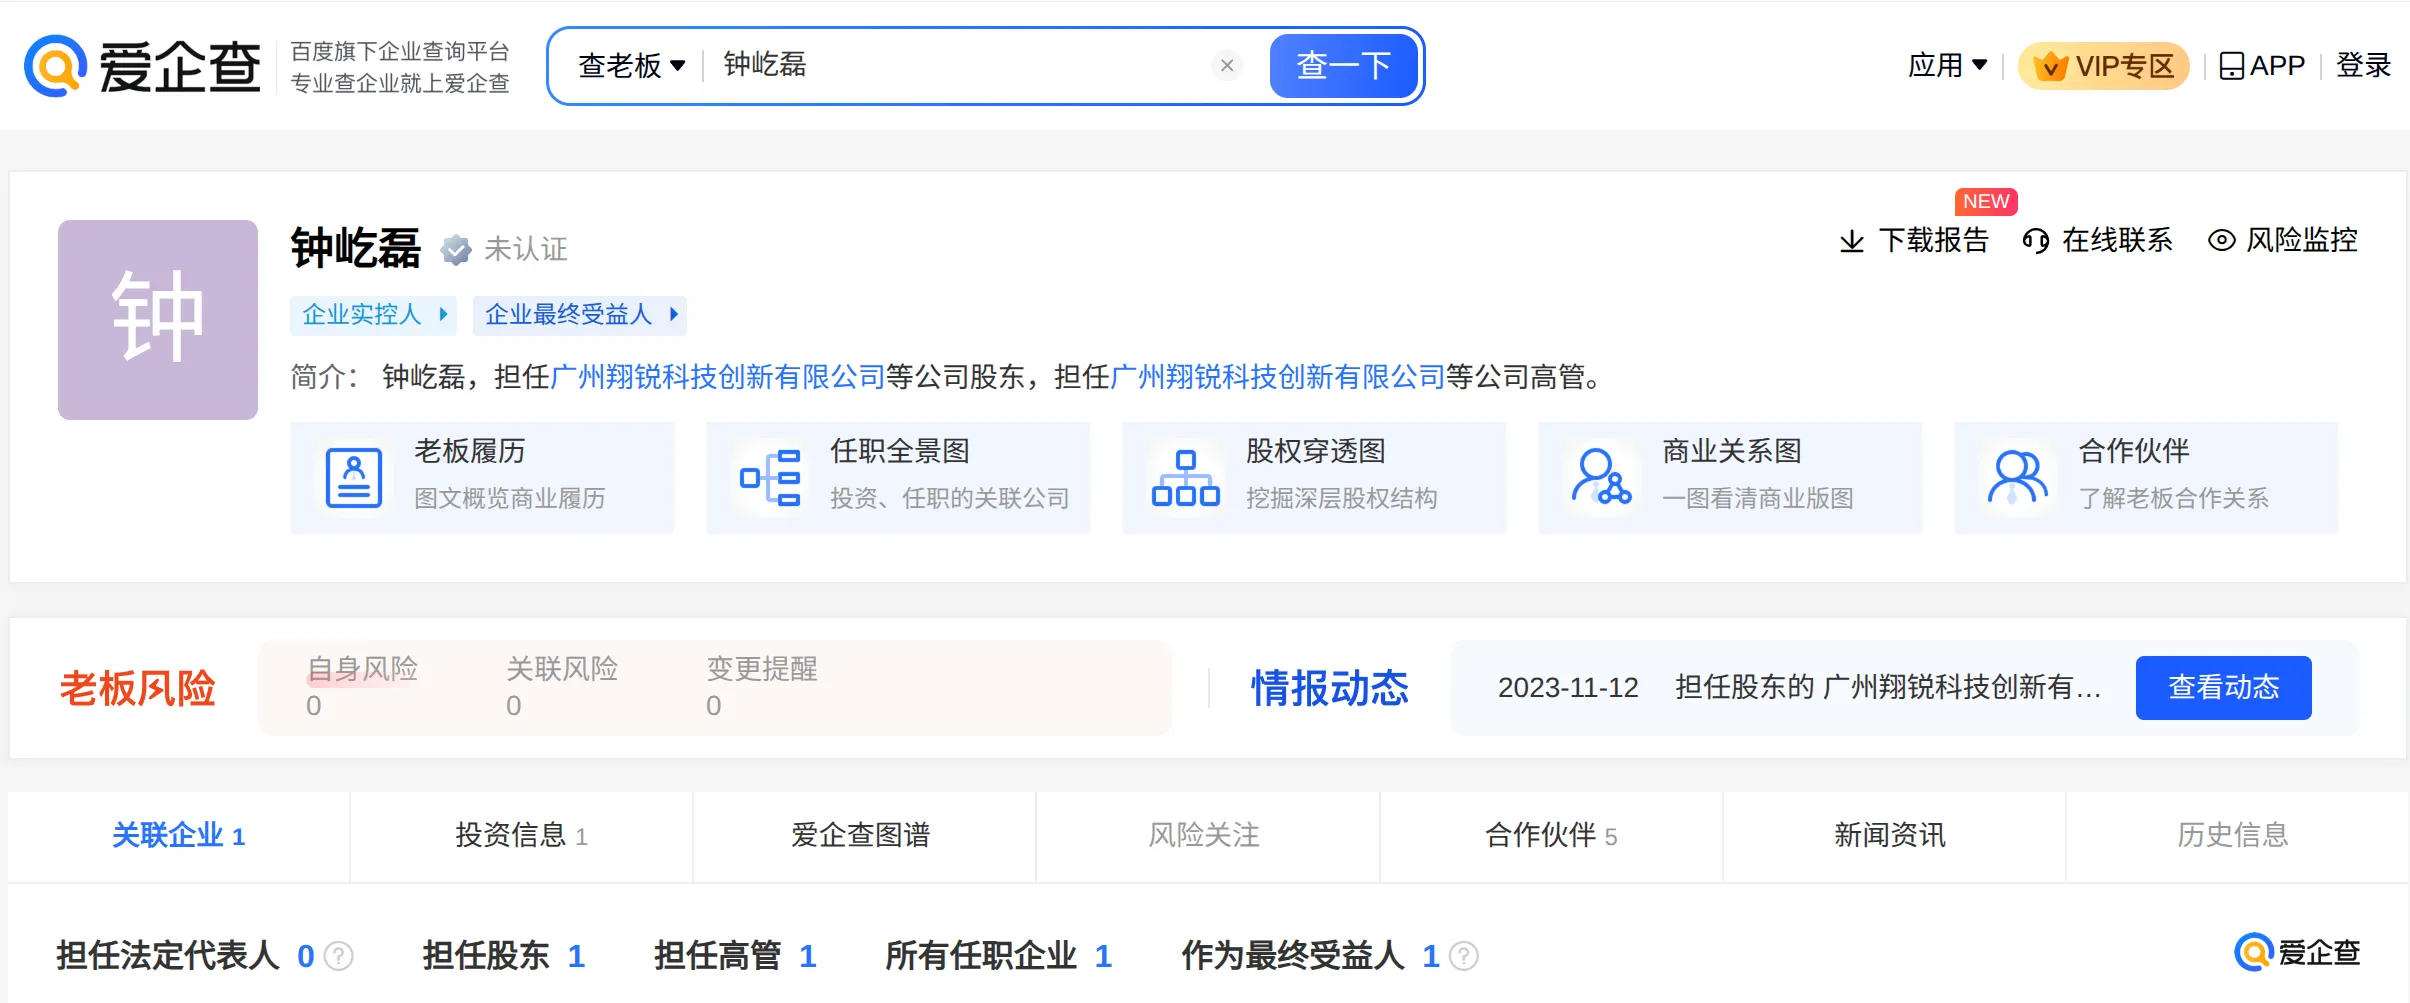The width and height of the screenshot is (2410, 1003).
Task: Click the 风险监控 eye icon
Action: pyautogui.click(x=2221, y=241)
